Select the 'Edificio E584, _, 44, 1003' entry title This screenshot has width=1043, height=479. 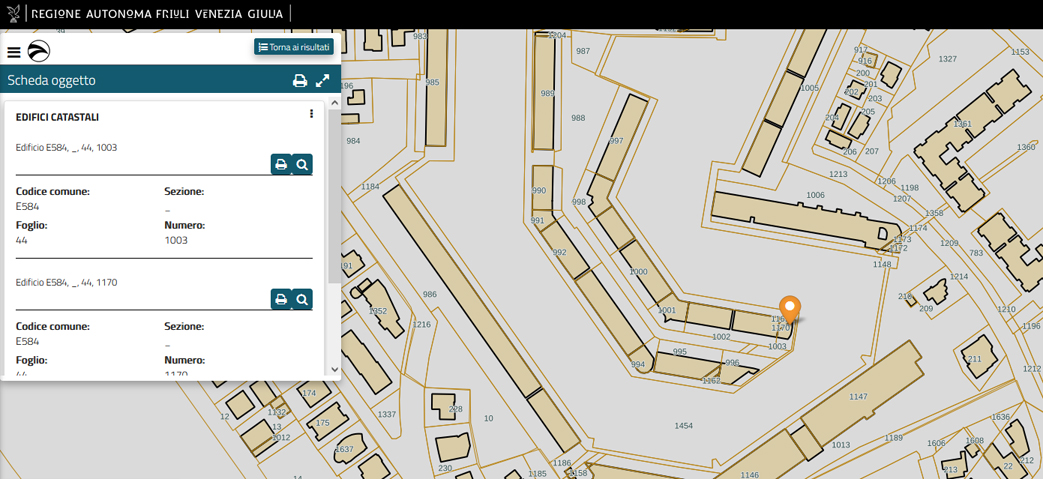pos(66,148)
